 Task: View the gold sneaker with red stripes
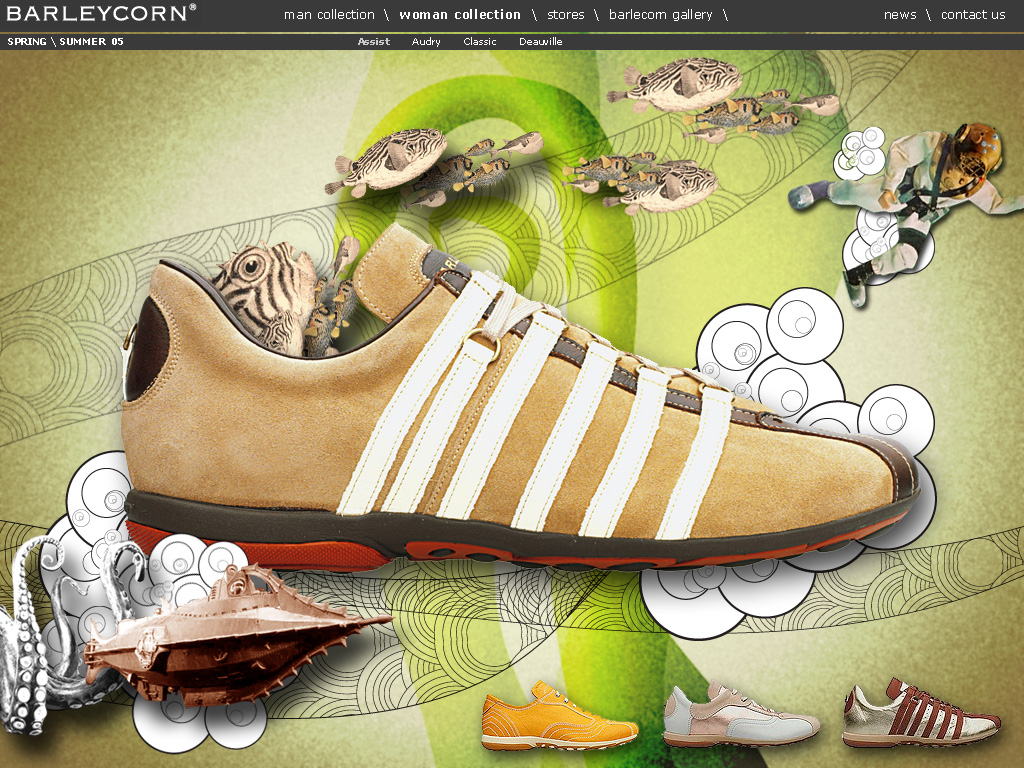tap(921, 713)
